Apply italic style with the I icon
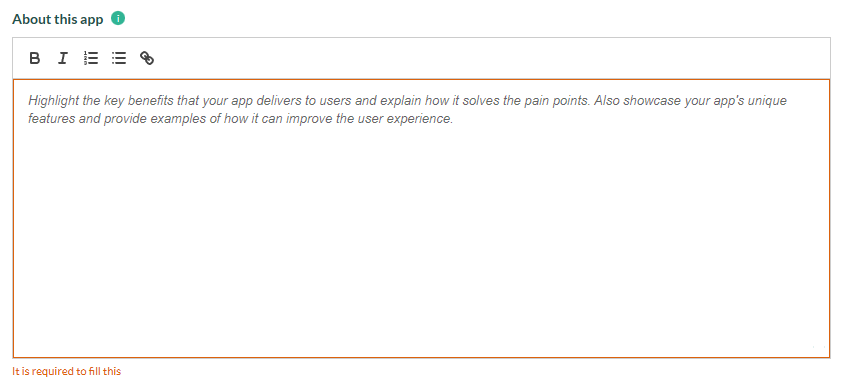 tap(63, 58)
